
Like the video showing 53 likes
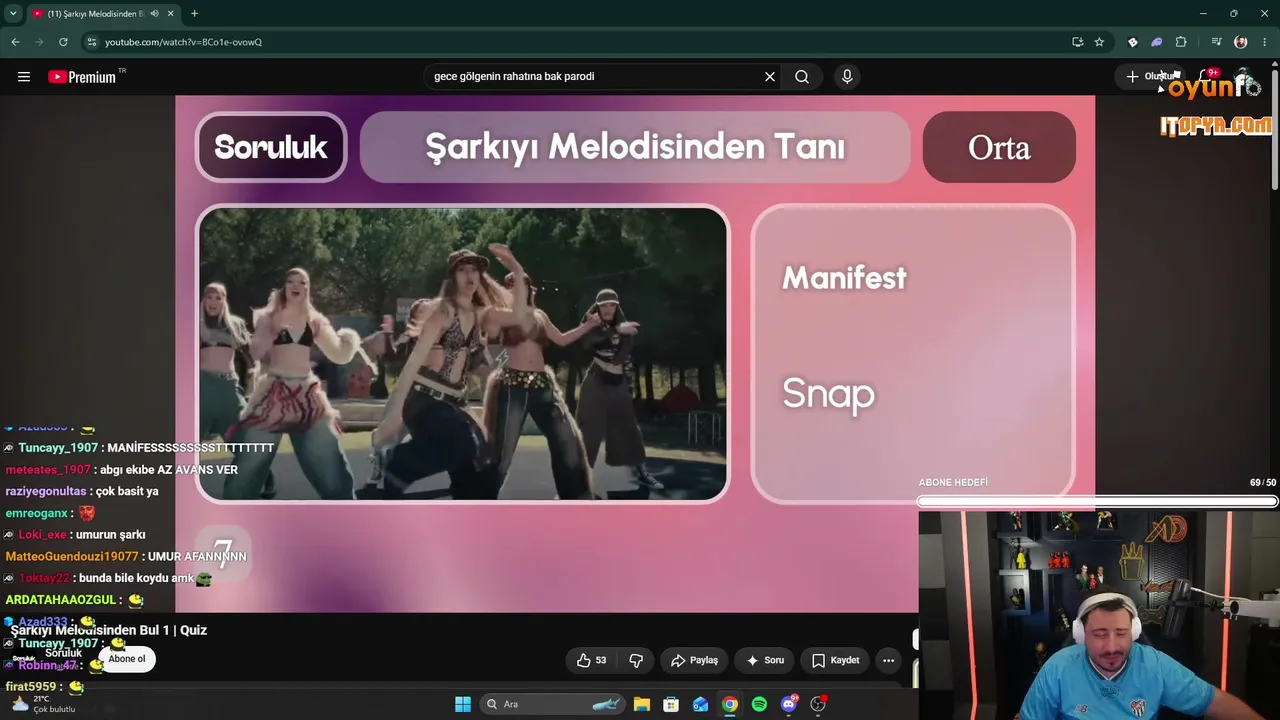click(591, 660)
